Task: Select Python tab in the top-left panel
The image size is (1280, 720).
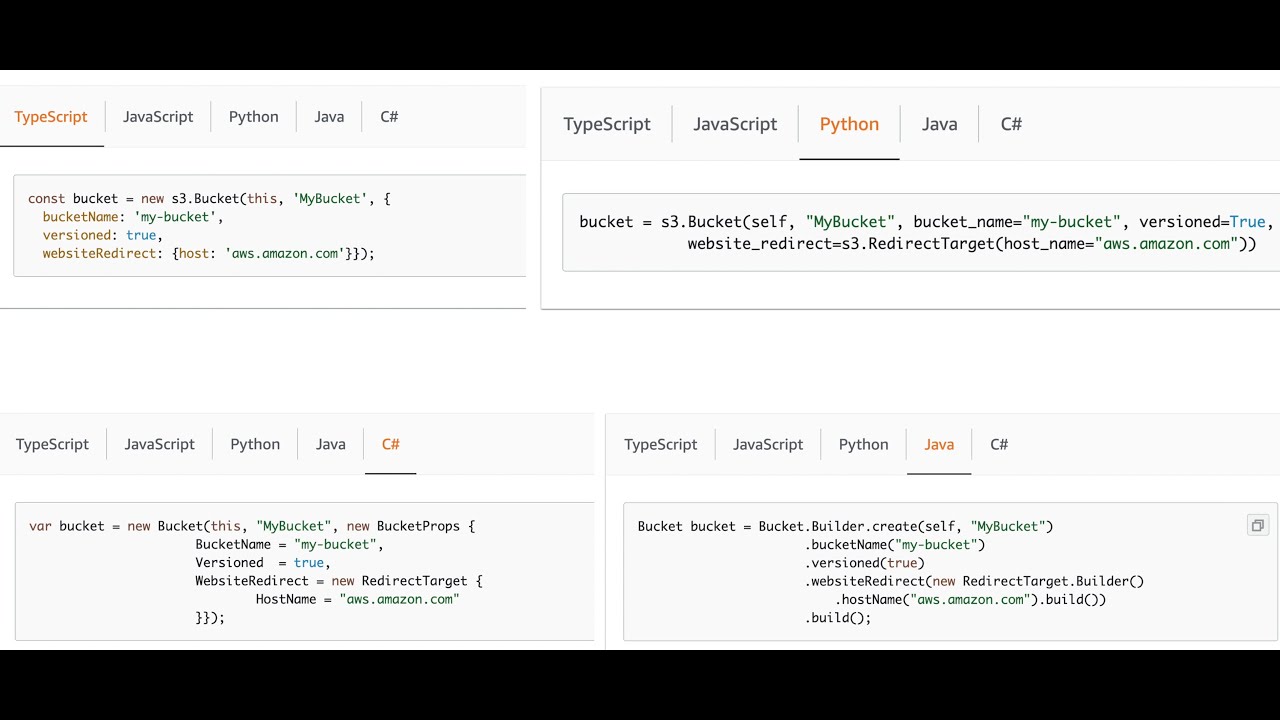Action: tap(254, 117)
